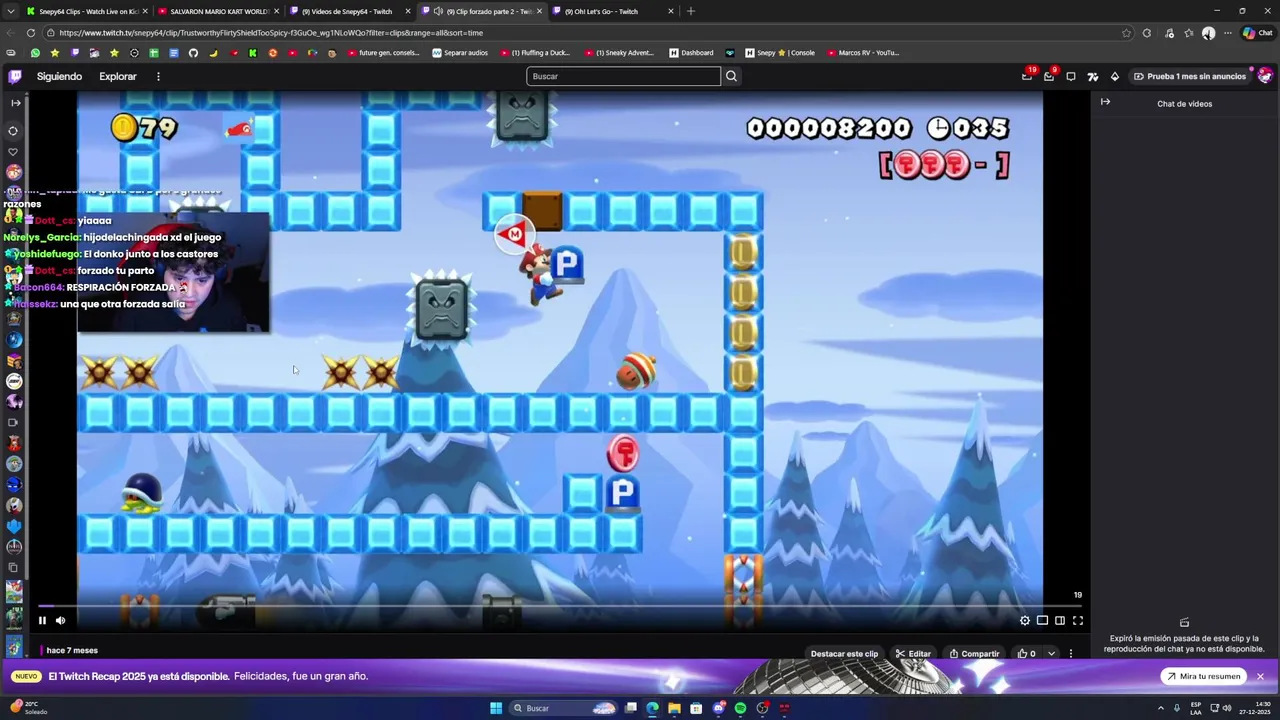Focus the Twitch Buscar search field
1280x720 pixels.
623,76
